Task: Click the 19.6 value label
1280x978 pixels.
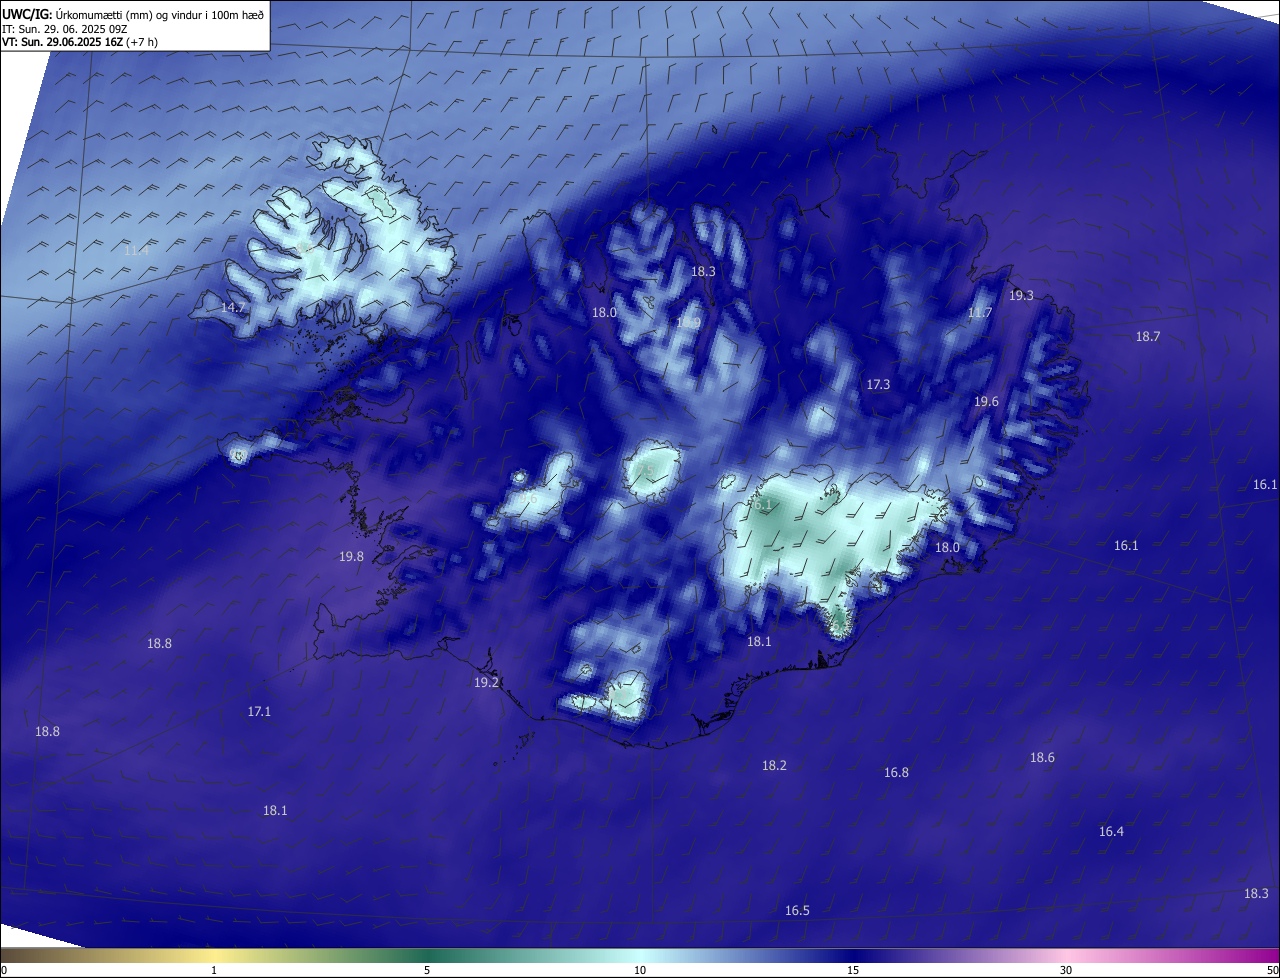Action: coord(986,401)
